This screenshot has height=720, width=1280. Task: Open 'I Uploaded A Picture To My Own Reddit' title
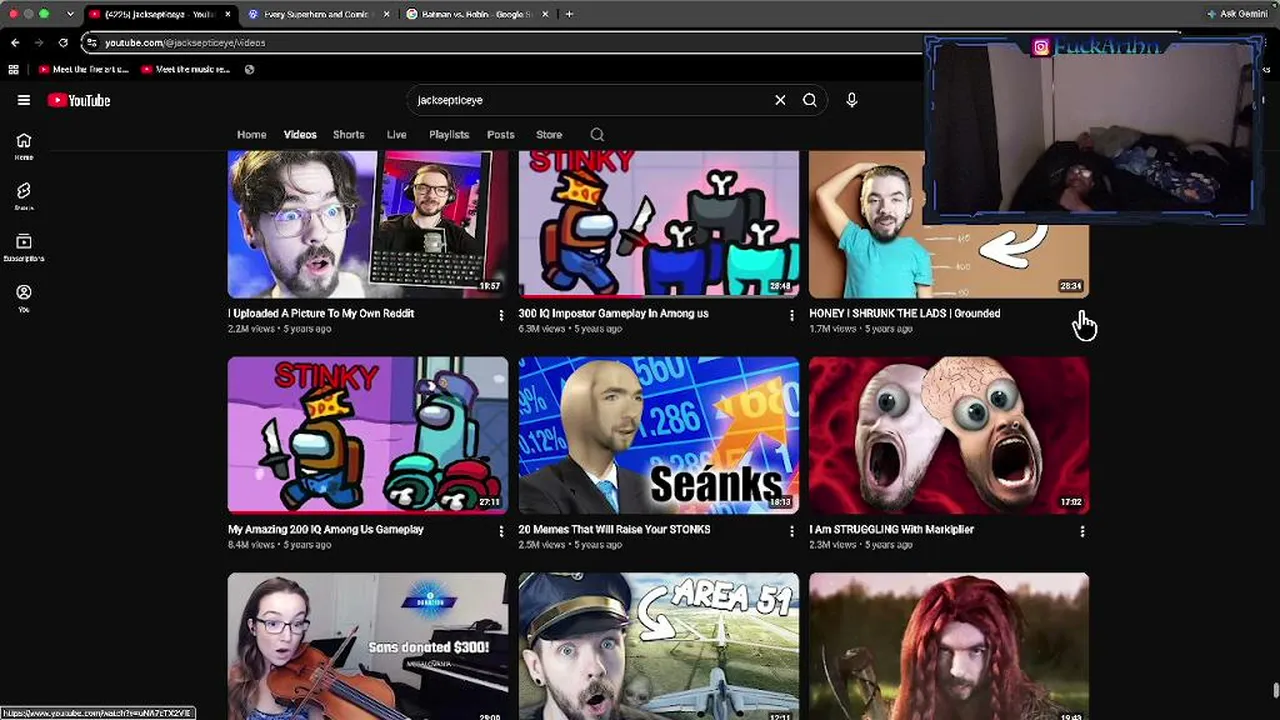321,313
